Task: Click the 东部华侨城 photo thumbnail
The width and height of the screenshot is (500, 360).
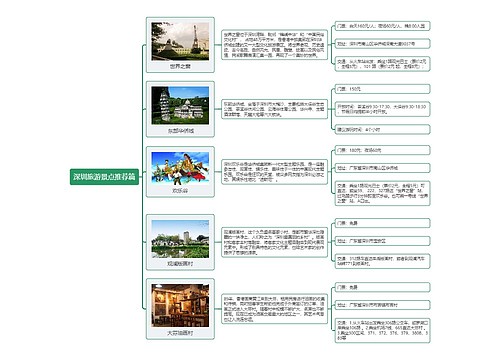Action: tap(180, 105)
